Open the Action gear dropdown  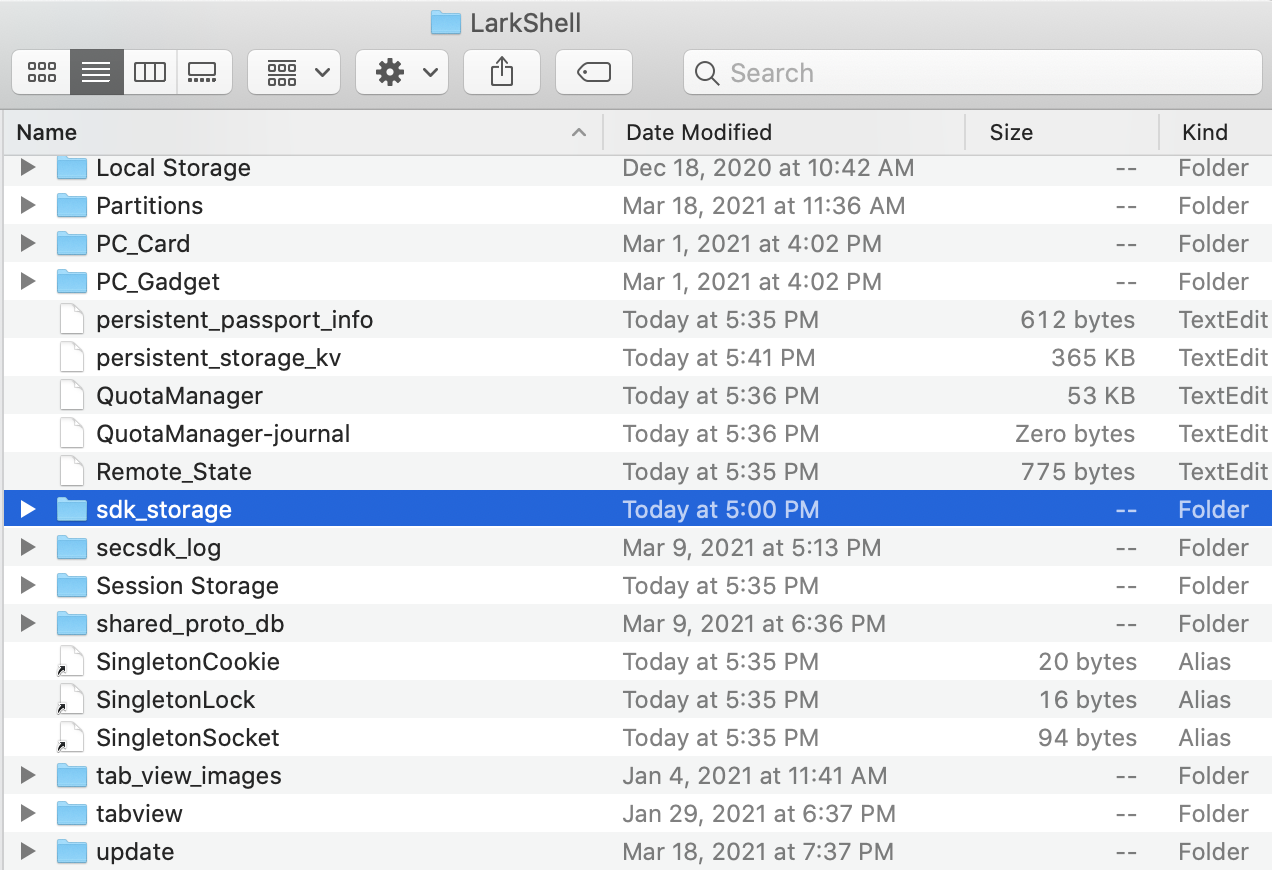pos(401,72)
